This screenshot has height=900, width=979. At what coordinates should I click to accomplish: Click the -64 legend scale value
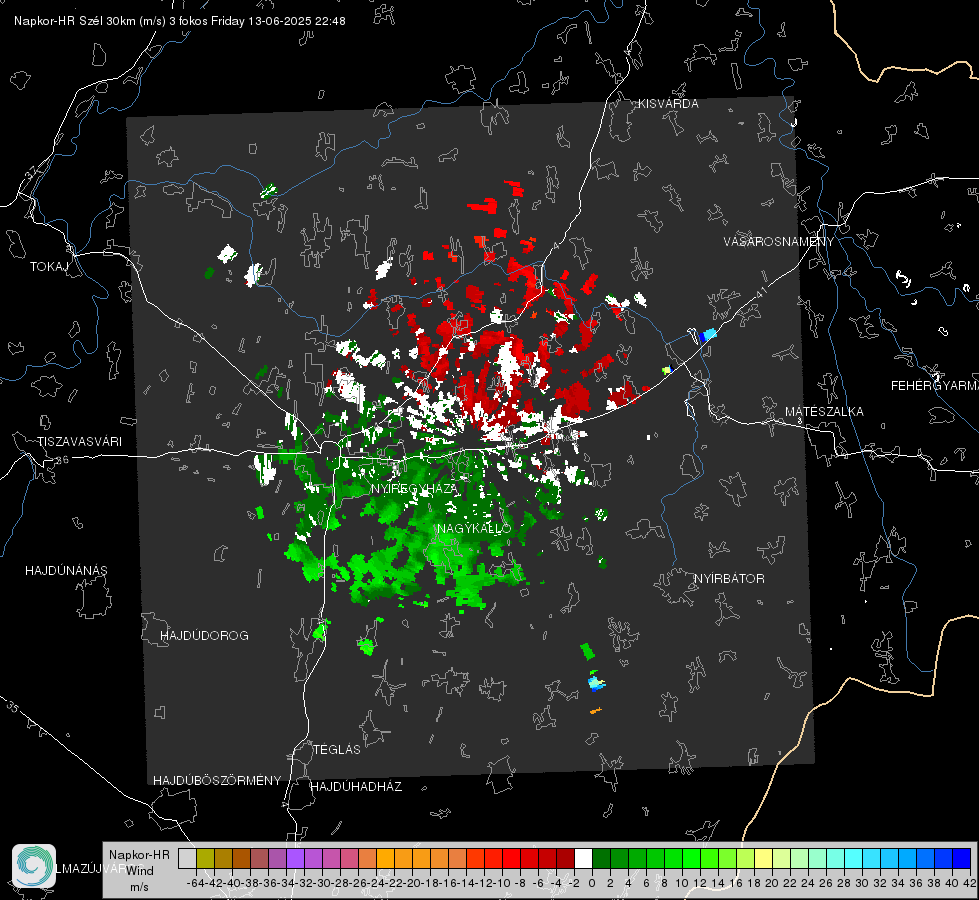click(196, 883)
